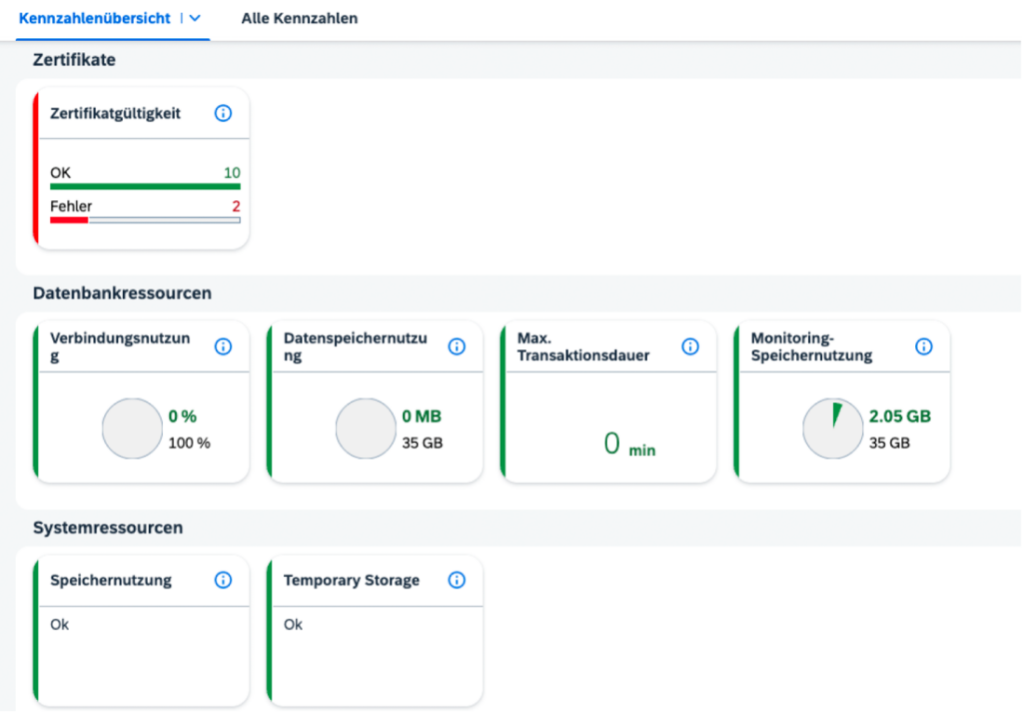Open the Monitoring-Speichernutzung tile title
The width and height of the screenshot is (1024, 713).
click(x=812, y=347)
